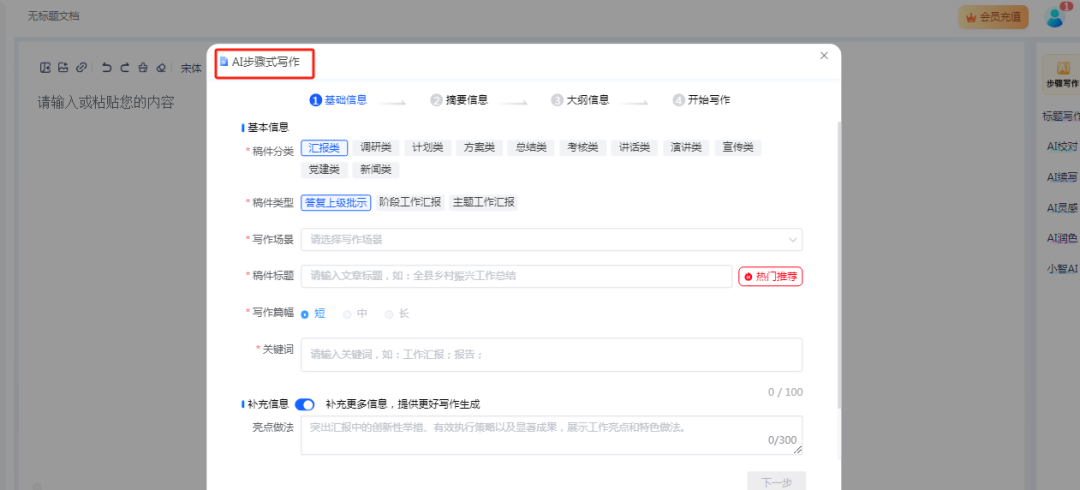Click the 下一步 button
The height and width of the screenshot is (490, 1080).
(776, 481)
